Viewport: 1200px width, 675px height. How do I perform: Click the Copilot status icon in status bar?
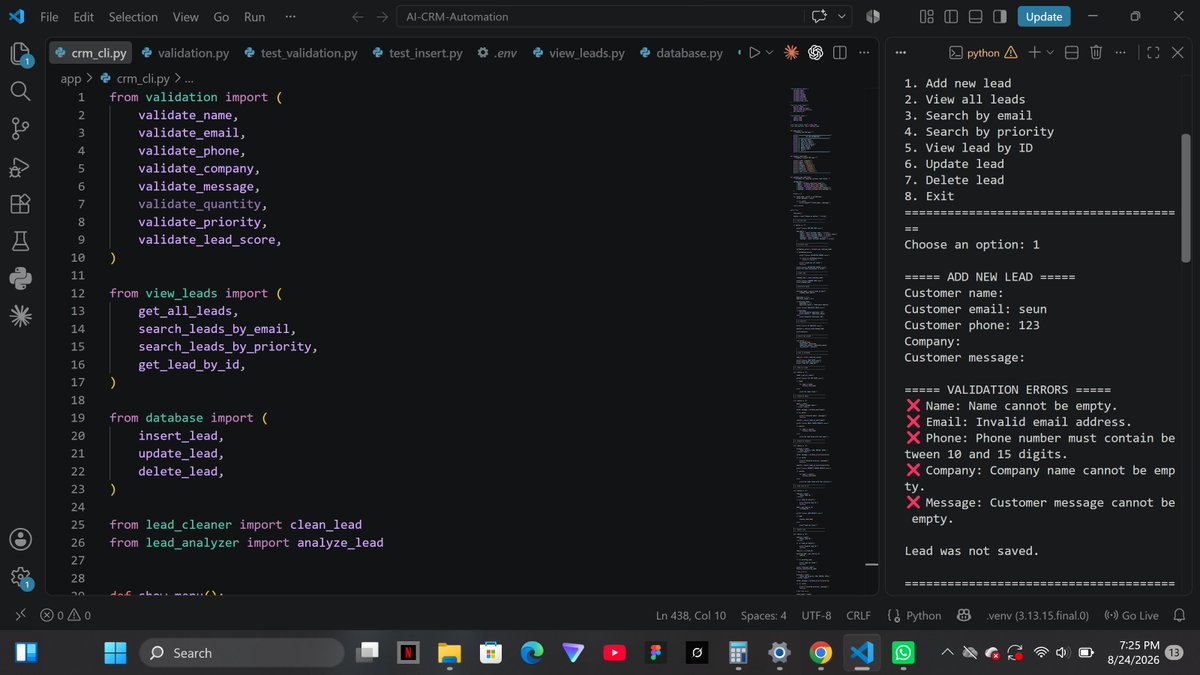tap(964, 616)
